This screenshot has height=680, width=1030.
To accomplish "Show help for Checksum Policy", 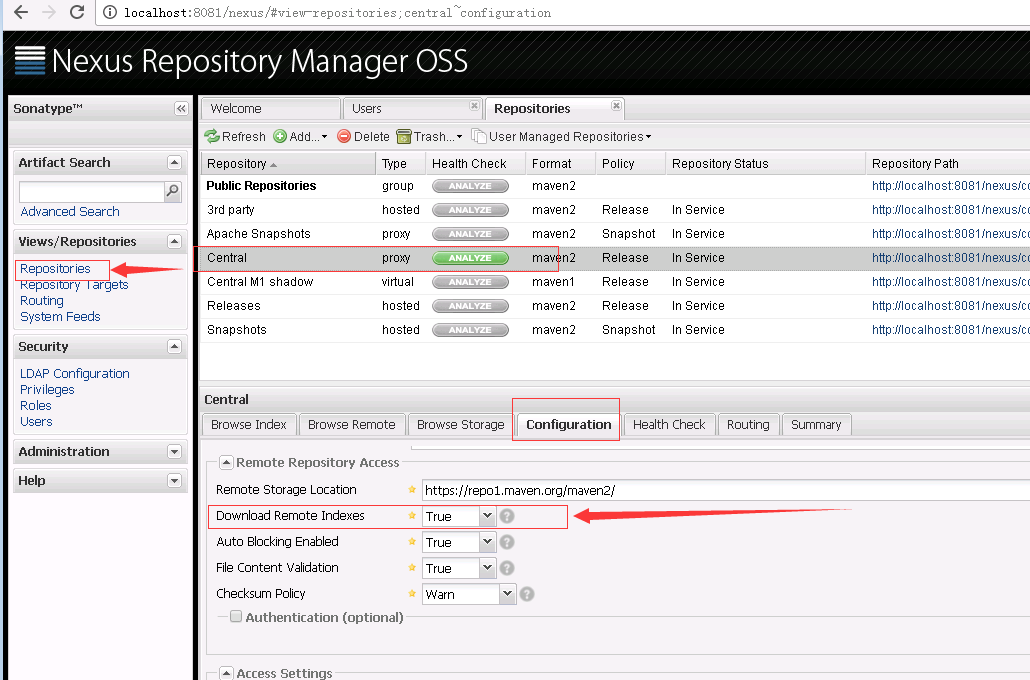I will pyautogui.click(x=527, y=595).
